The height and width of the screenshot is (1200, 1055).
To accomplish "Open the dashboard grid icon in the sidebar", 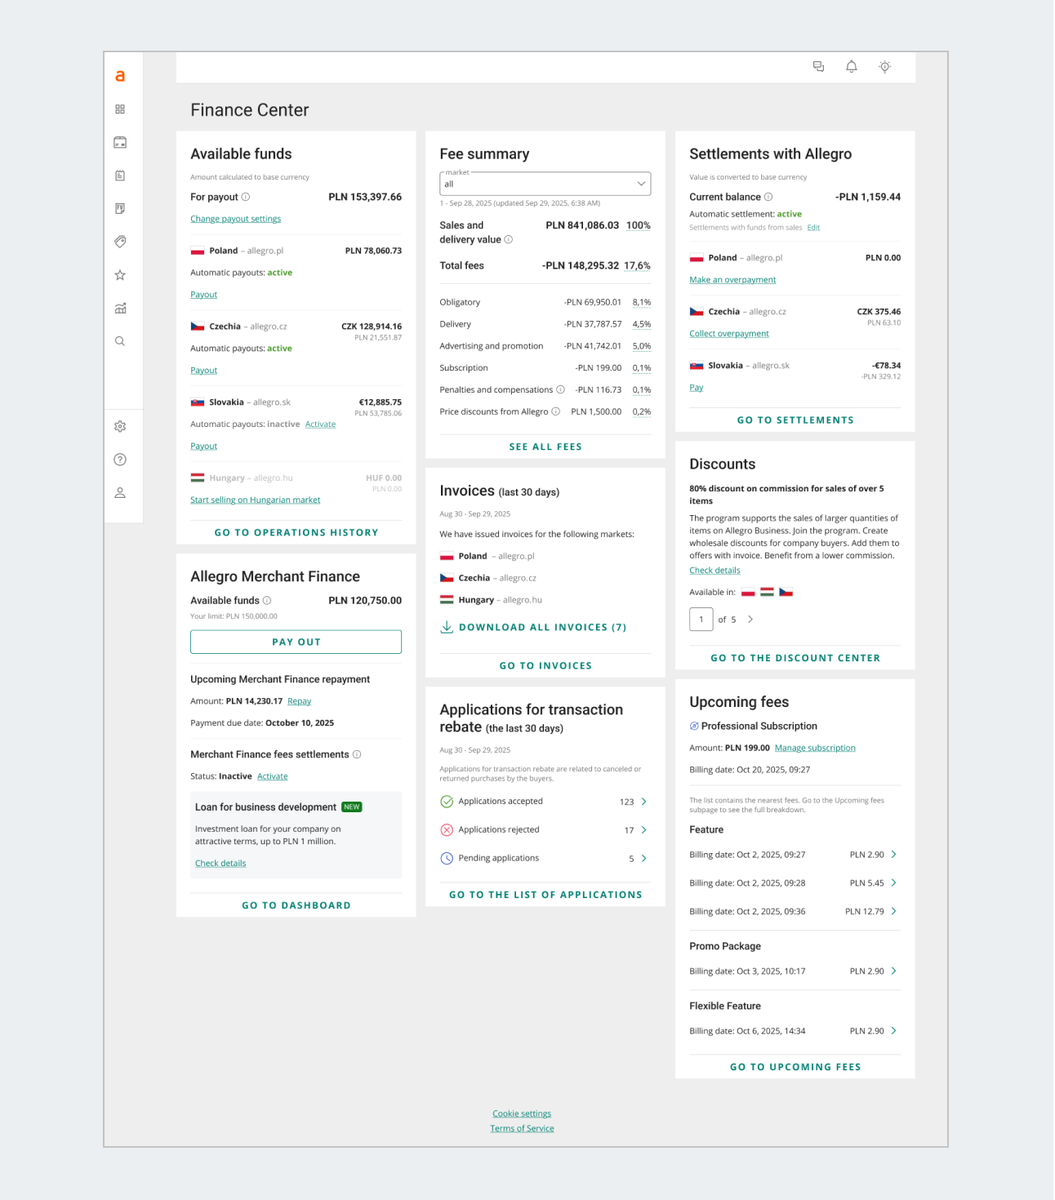I will 120,109.
